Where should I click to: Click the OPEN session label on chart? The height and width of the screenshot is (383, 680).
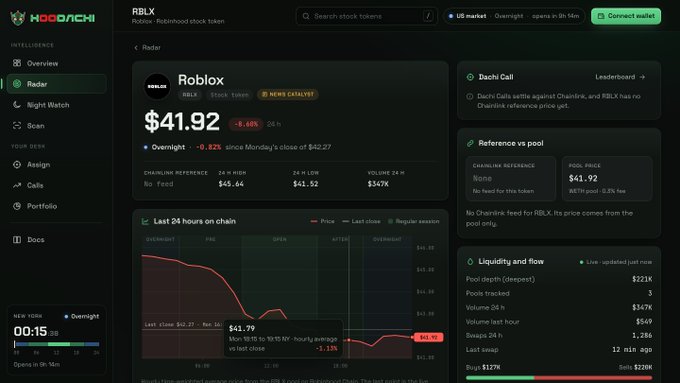point(279,239)
